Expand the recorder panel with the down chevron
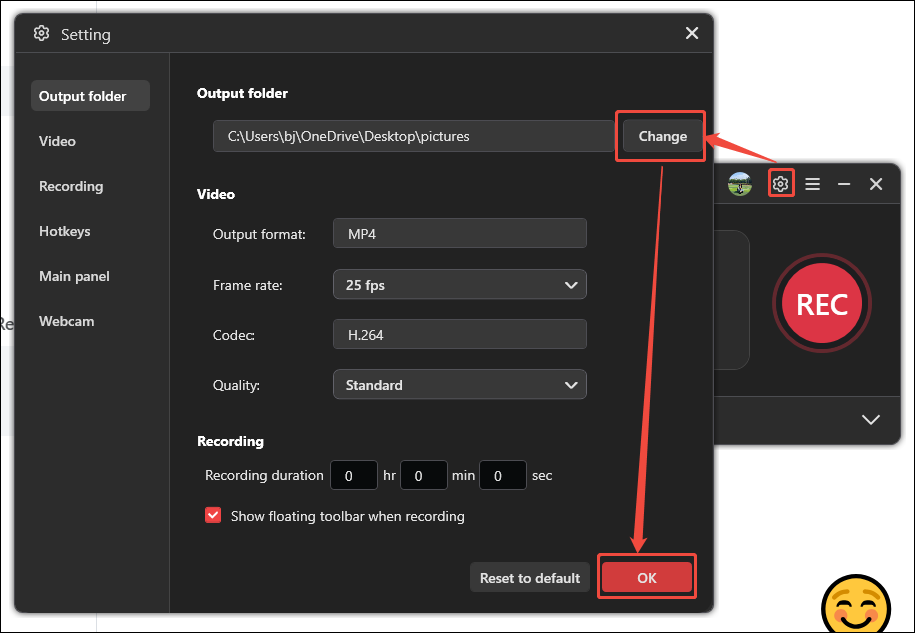Viewport: 915px width, 633px height. coord(869,420)
